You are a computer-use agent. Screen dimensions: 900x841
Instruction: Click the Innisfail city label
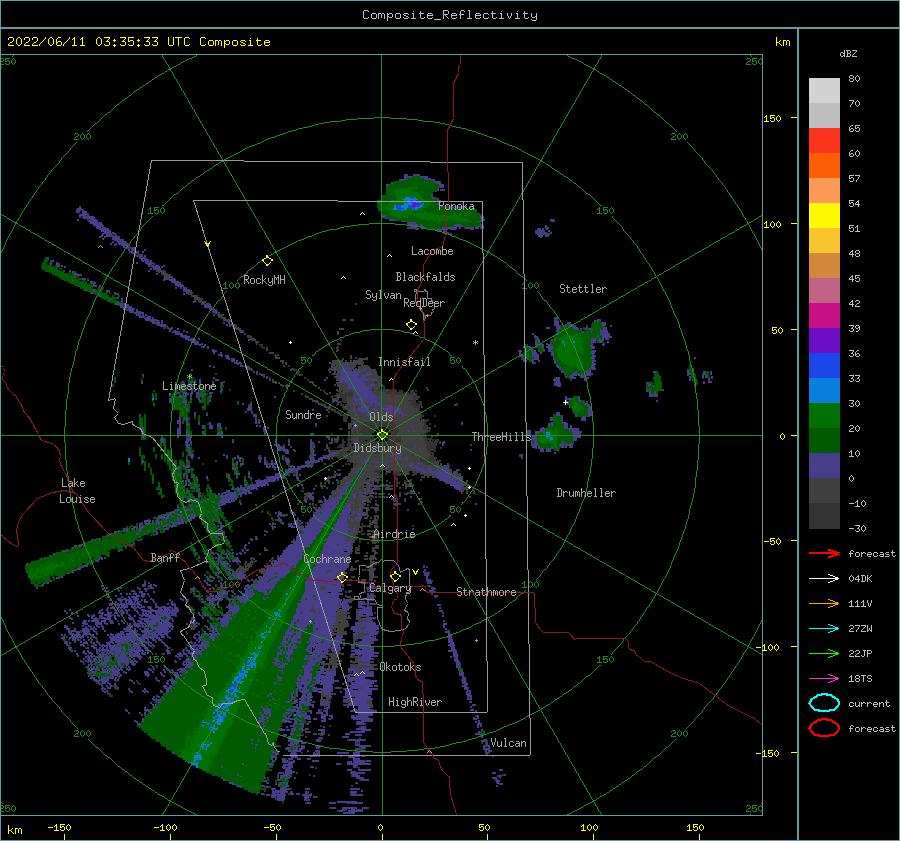pos(404,362)
